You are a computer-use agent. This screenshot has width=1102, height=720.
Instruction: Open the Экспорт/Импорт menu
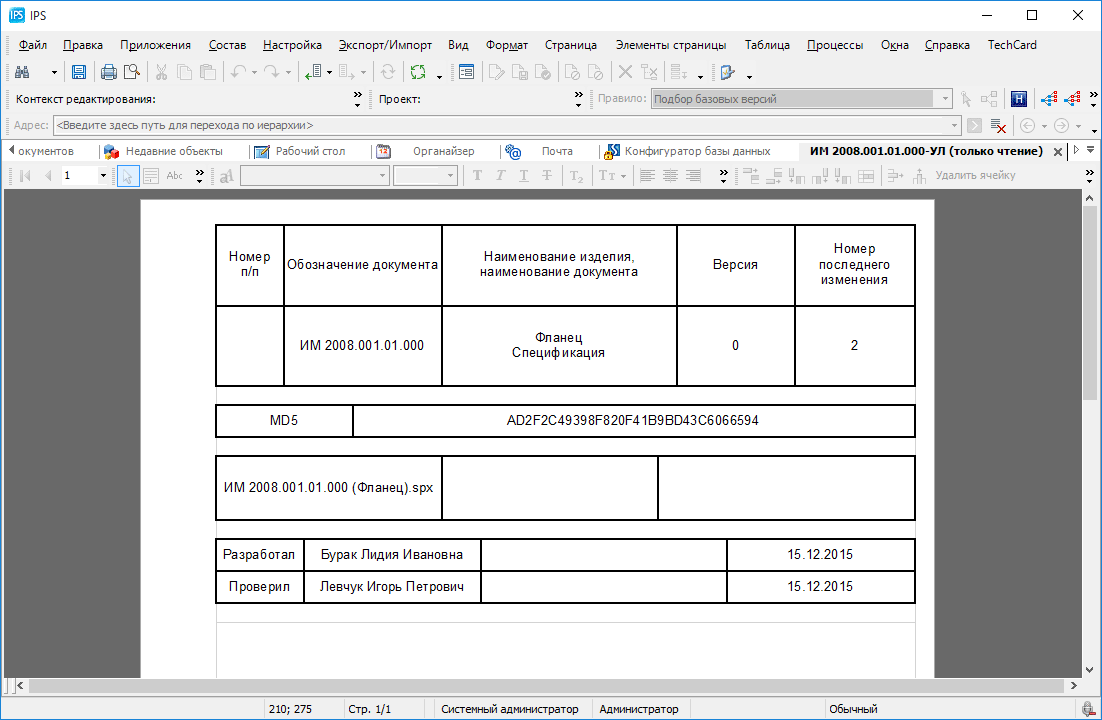(385, 45)
